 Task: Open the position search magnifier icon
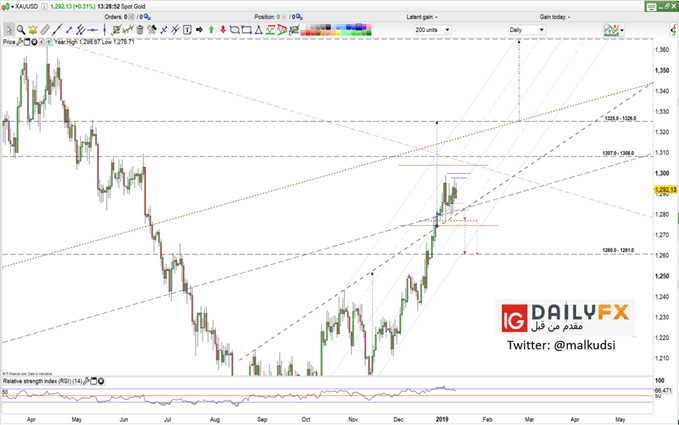click(x=299, y=17)
